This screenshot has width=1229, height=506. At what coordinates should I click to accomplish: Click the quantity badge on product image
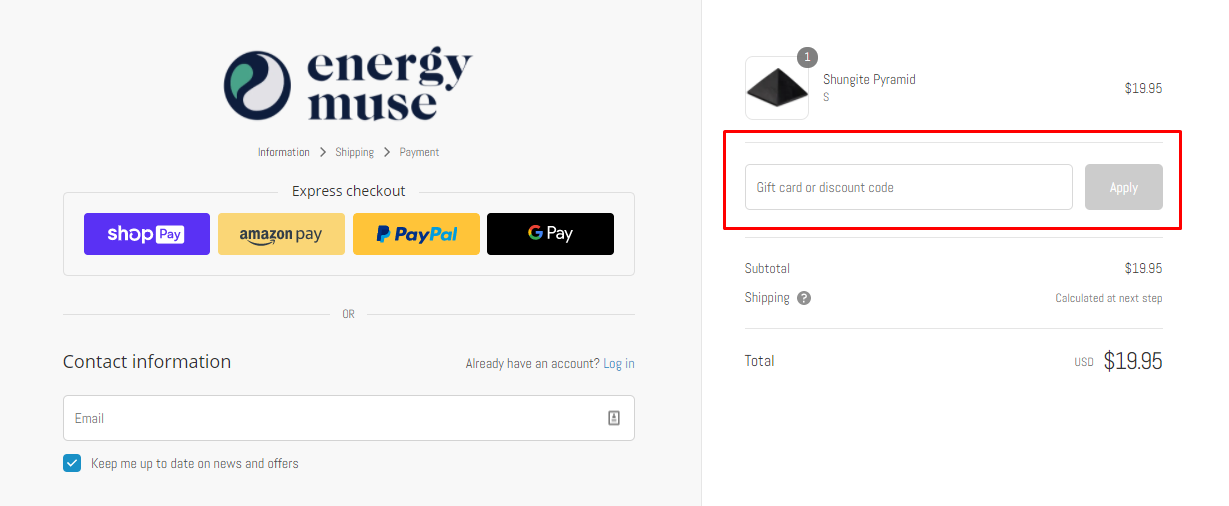click(x=807, y=57)
